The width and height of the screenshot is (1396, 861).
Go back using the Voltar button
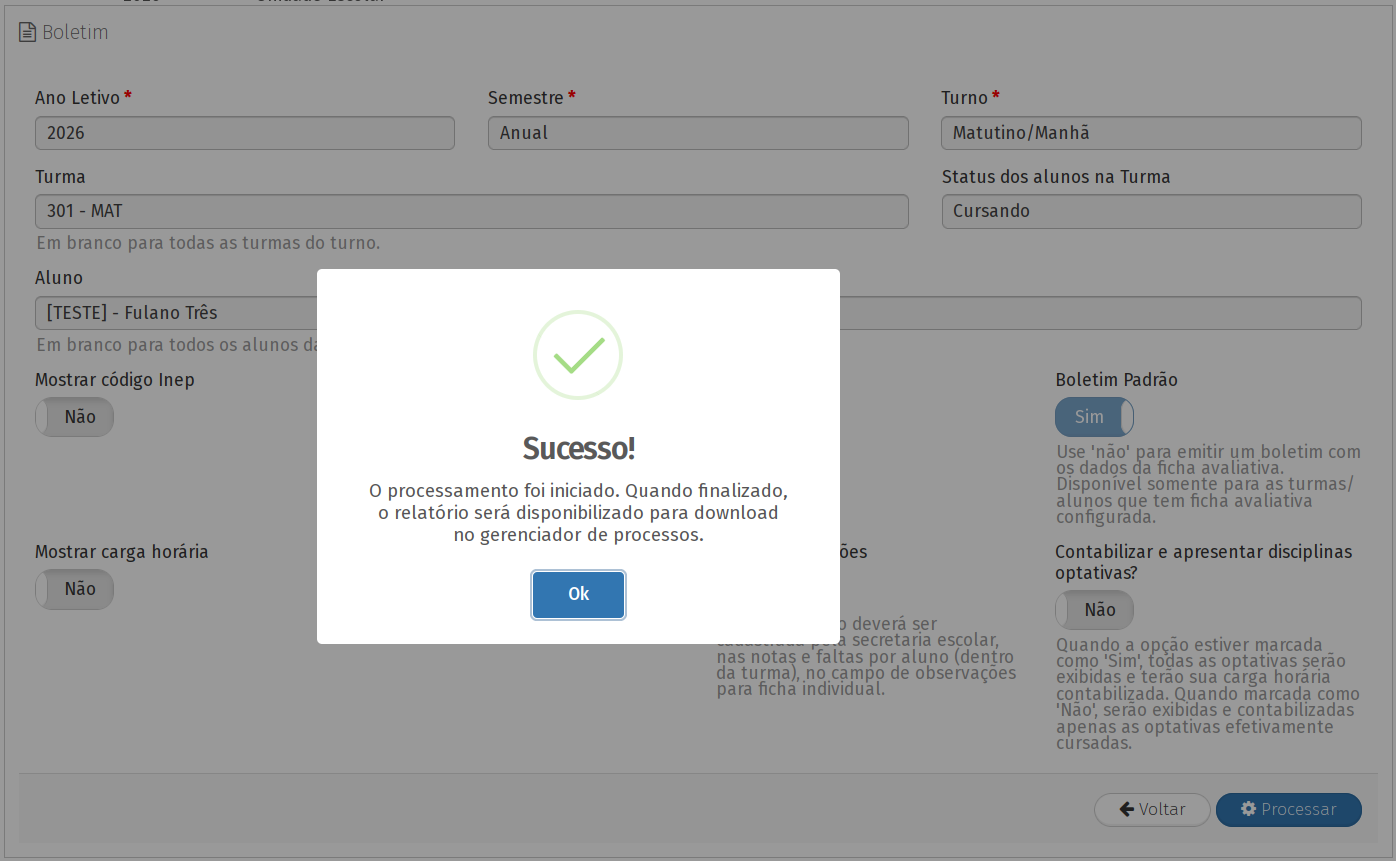pos(1152,810)
